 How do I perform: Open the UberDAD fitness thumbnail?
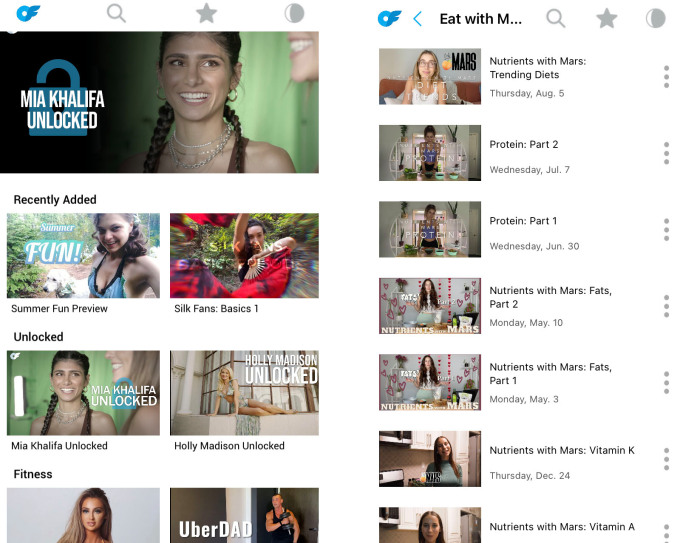[x=244, y=516]
